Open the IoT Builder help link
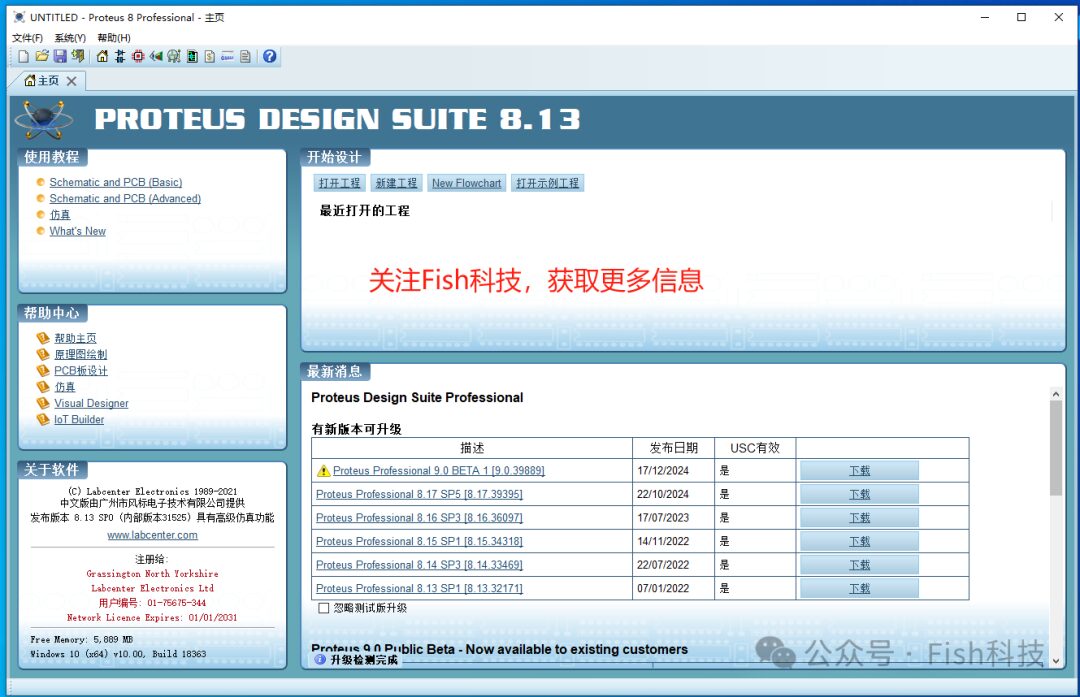1080x697 pixels. [x=79, y=419]
